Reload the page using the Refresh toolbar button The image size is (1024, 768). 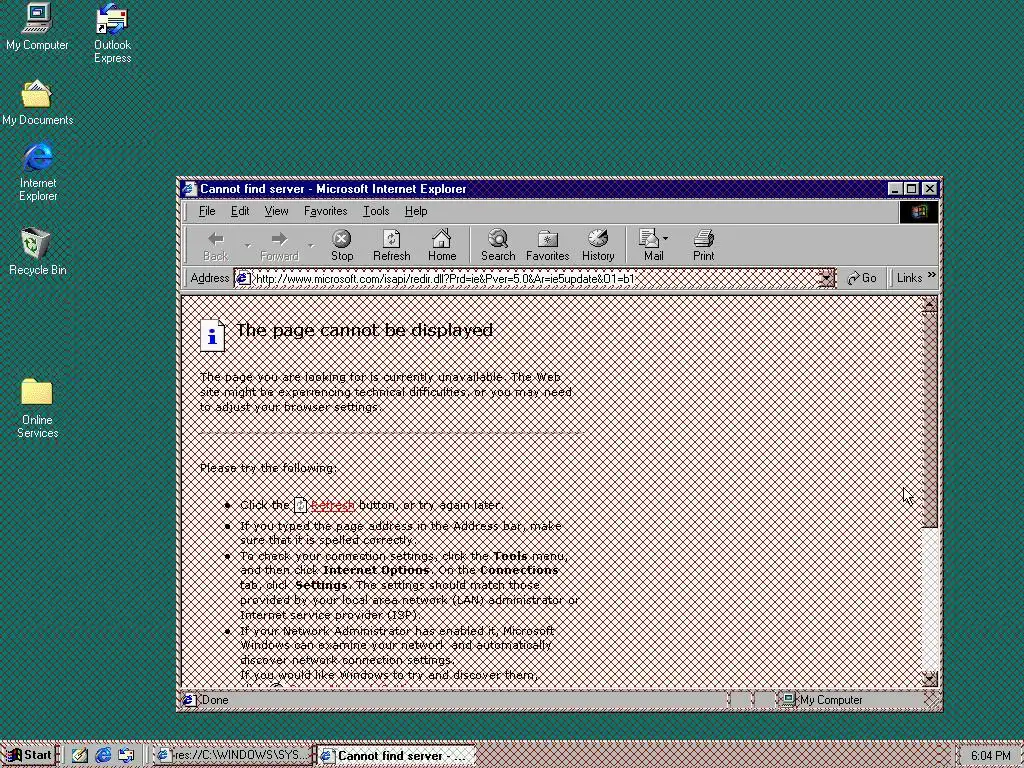(392, 246)
